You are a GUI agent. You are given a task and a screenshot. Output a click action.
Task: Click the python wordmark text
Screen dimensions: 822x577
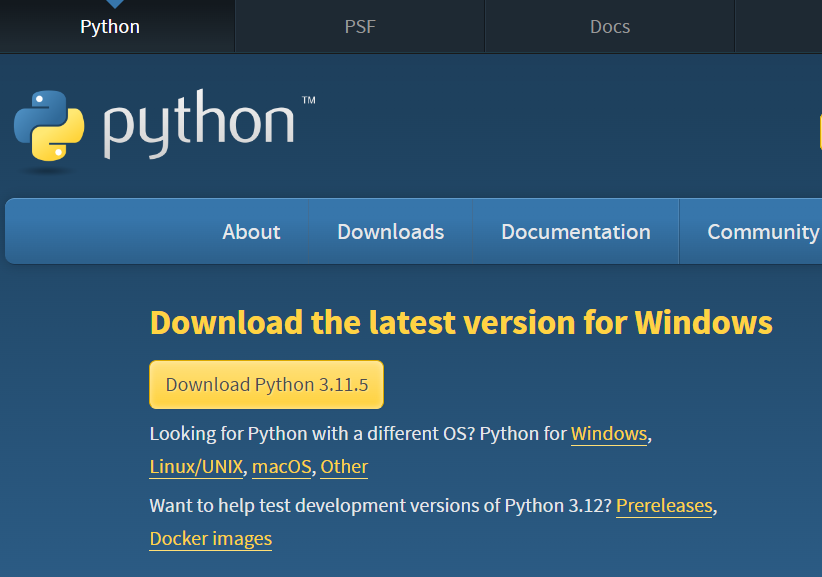pyautogui.click(x=199, y=124)
